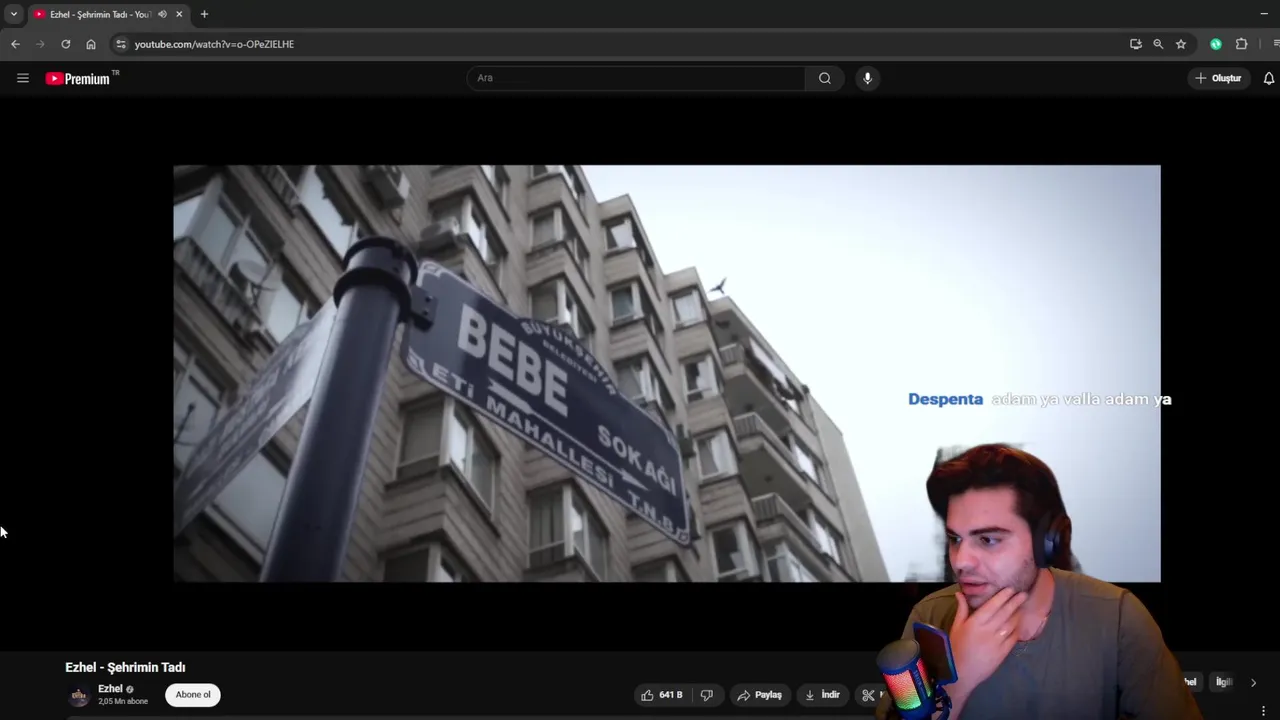Select the İlgili filter chip

click(x=1224, y=682)
